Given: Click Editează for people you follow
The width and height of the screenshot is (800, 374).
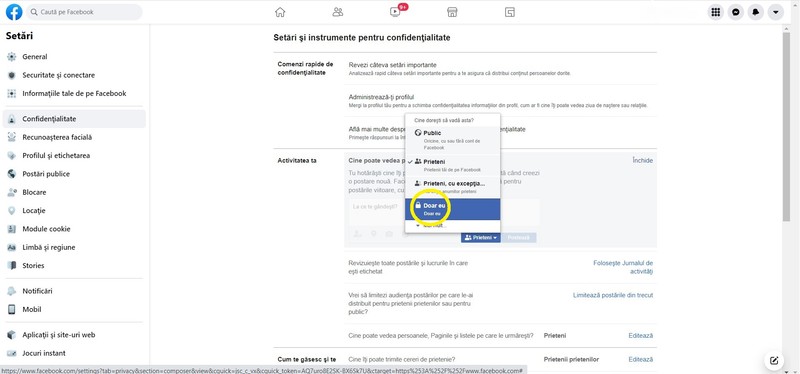Looking at the screenshot, I should point(640,336).
